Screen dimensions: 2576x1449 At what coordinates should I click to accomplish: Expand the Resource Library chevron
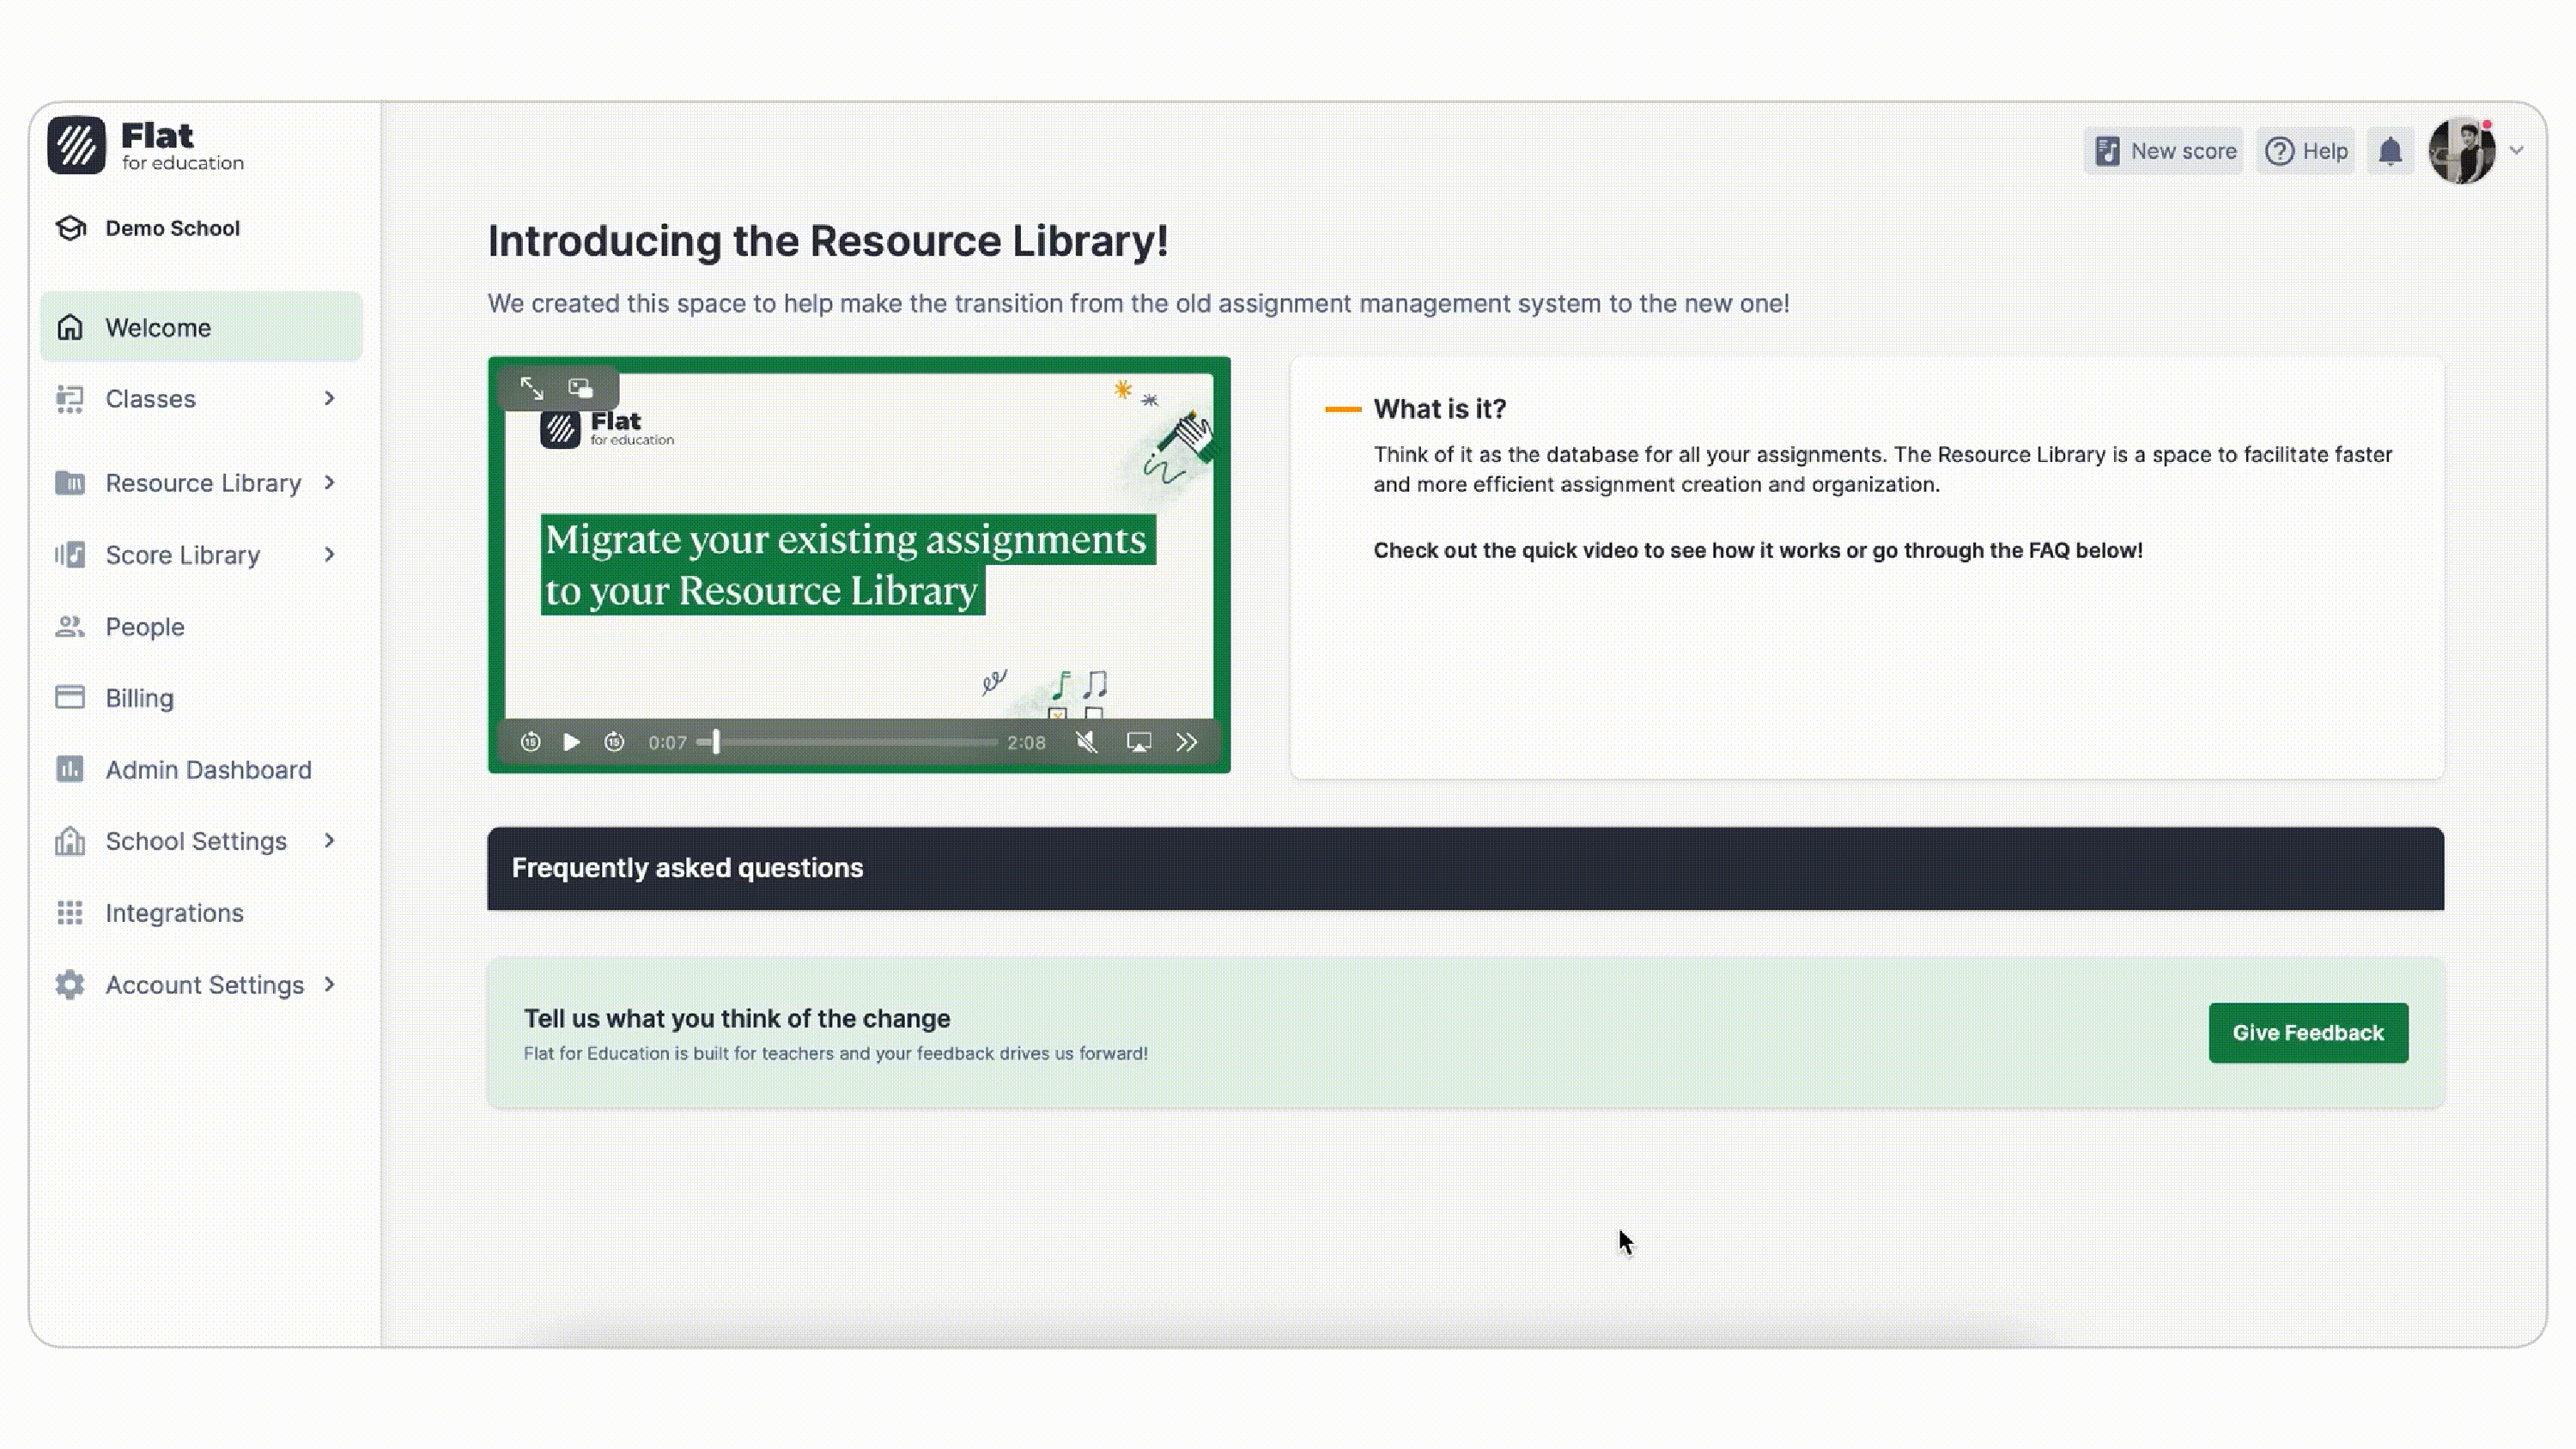pyautogui.click(x=329, y=483)
